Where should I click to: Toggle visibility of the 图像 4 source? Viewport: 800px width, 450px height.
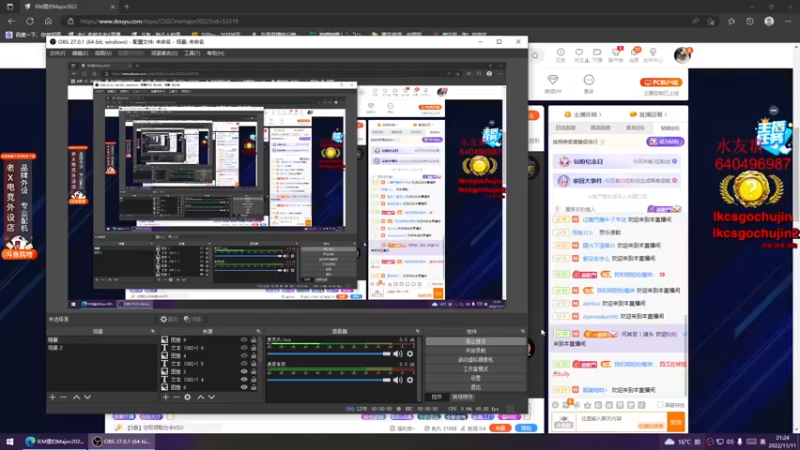(x=244, y=356)
